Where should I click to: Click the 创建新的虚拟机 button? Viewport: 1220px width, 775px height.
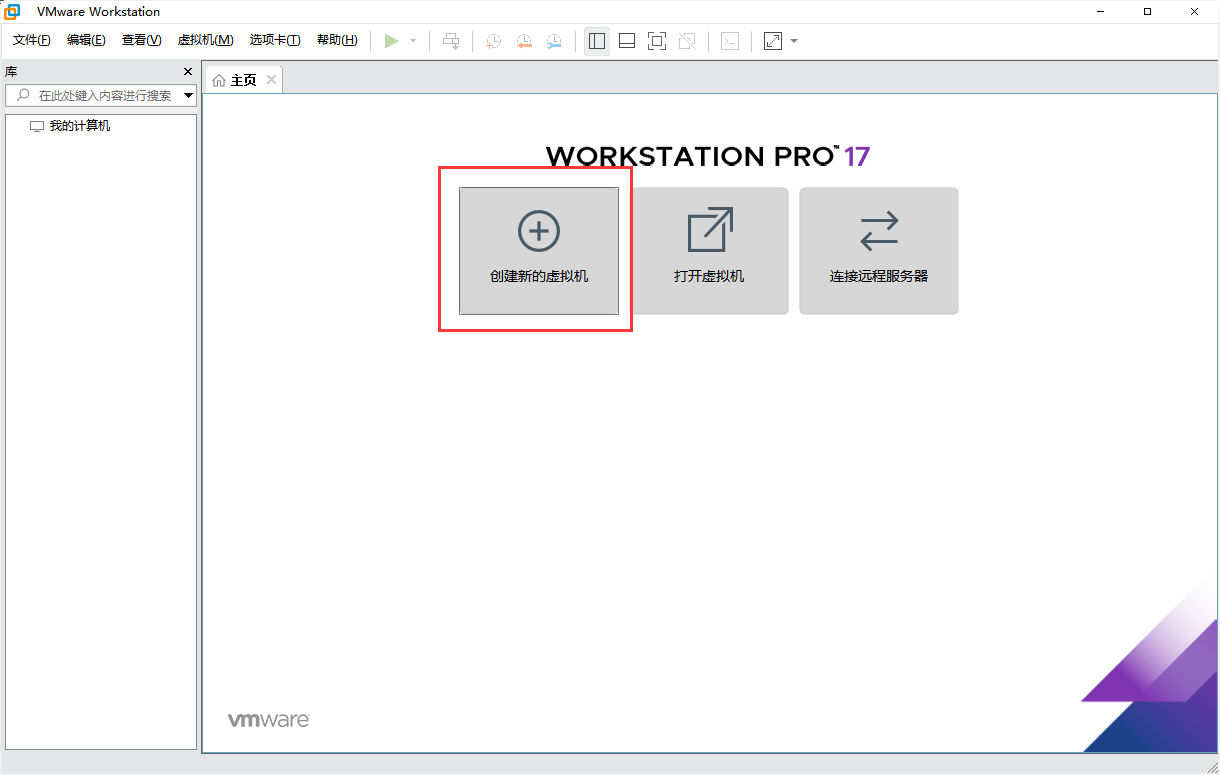539,251
